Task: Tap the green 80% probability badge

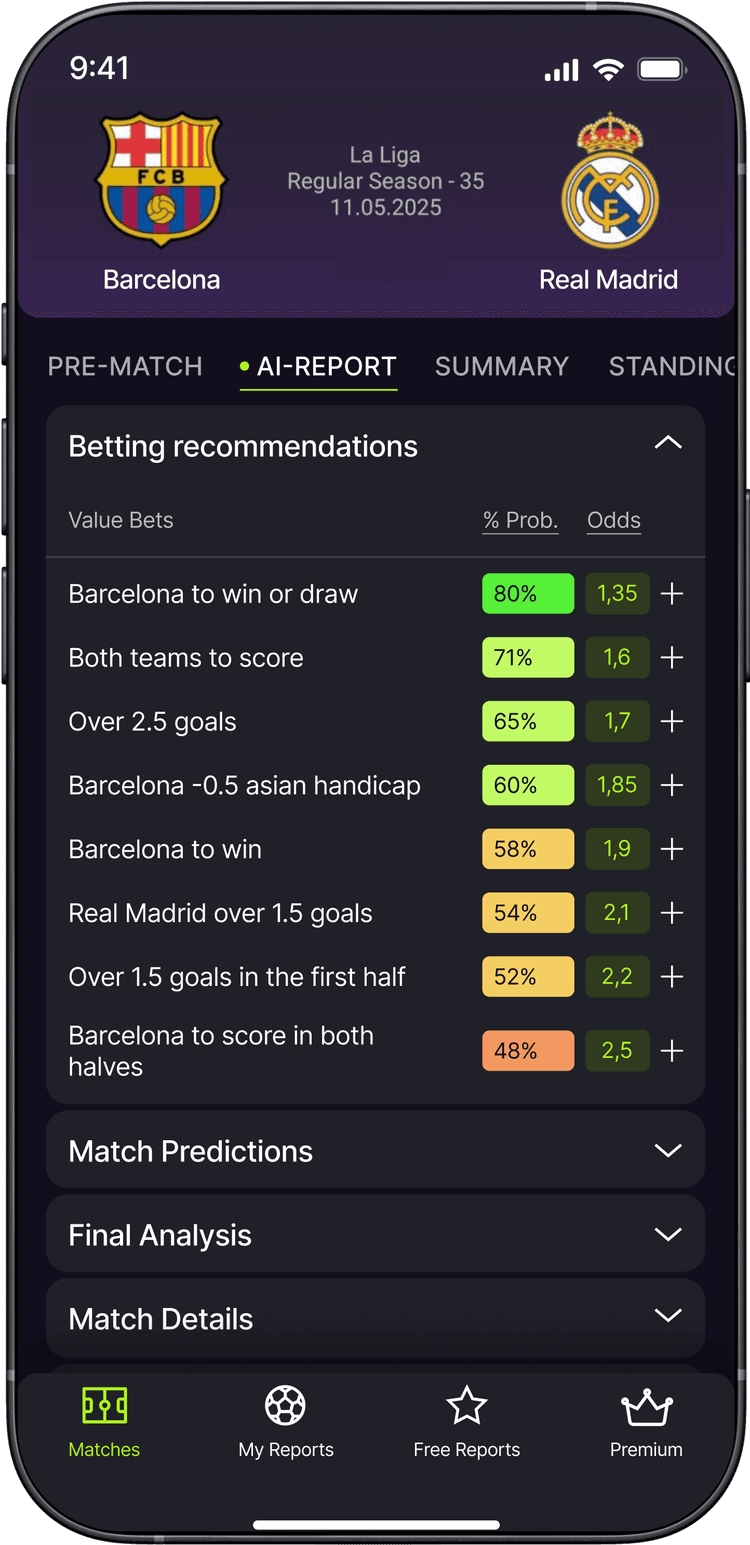Action: point(528,594)
